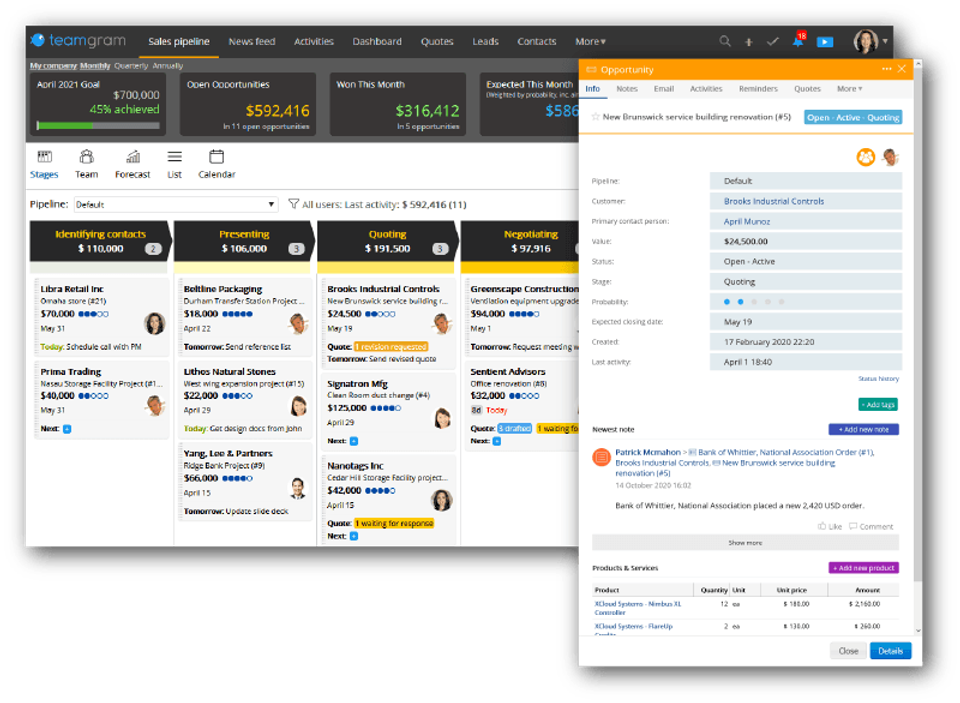Open the three-dots menu in Opportunity header
Image resolution: width=960 pixels, height=703 pixels.
click(886, 69)
